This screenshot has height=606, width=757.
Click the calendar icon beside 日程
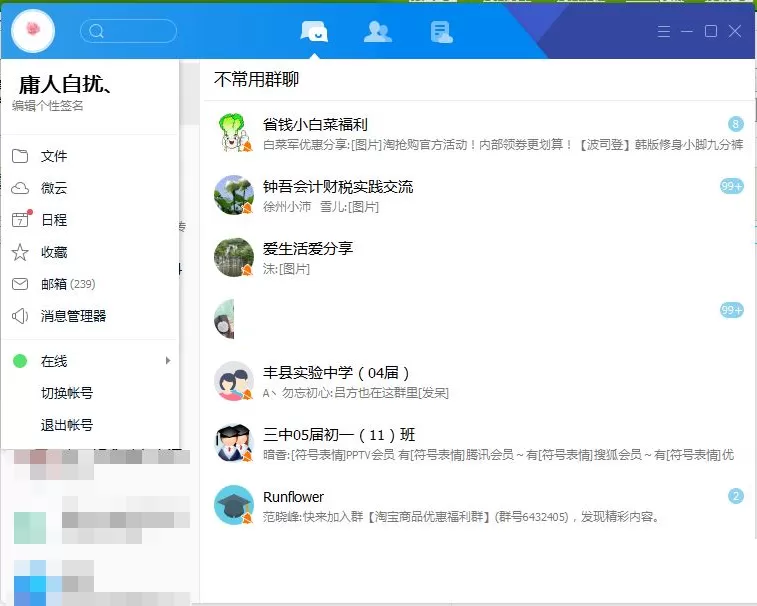tap(20, 219)
